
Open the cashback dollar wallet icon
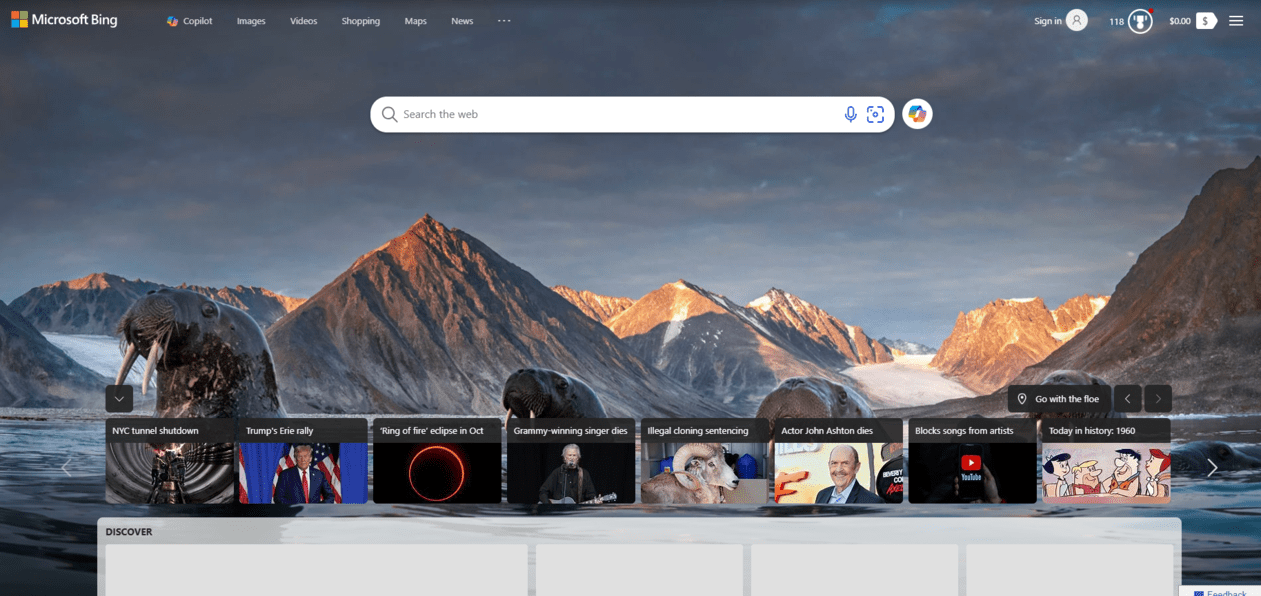[x=1205, y=21]
